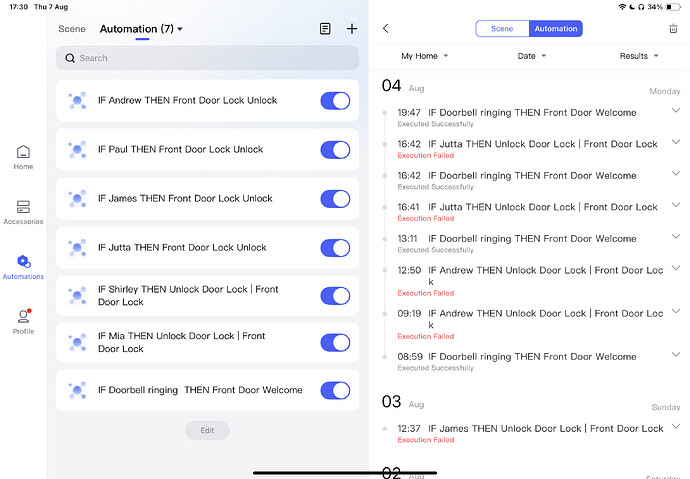Open the Results filter dropdown
The height and width of the screenshot is (479, 690).
(638, 56)
